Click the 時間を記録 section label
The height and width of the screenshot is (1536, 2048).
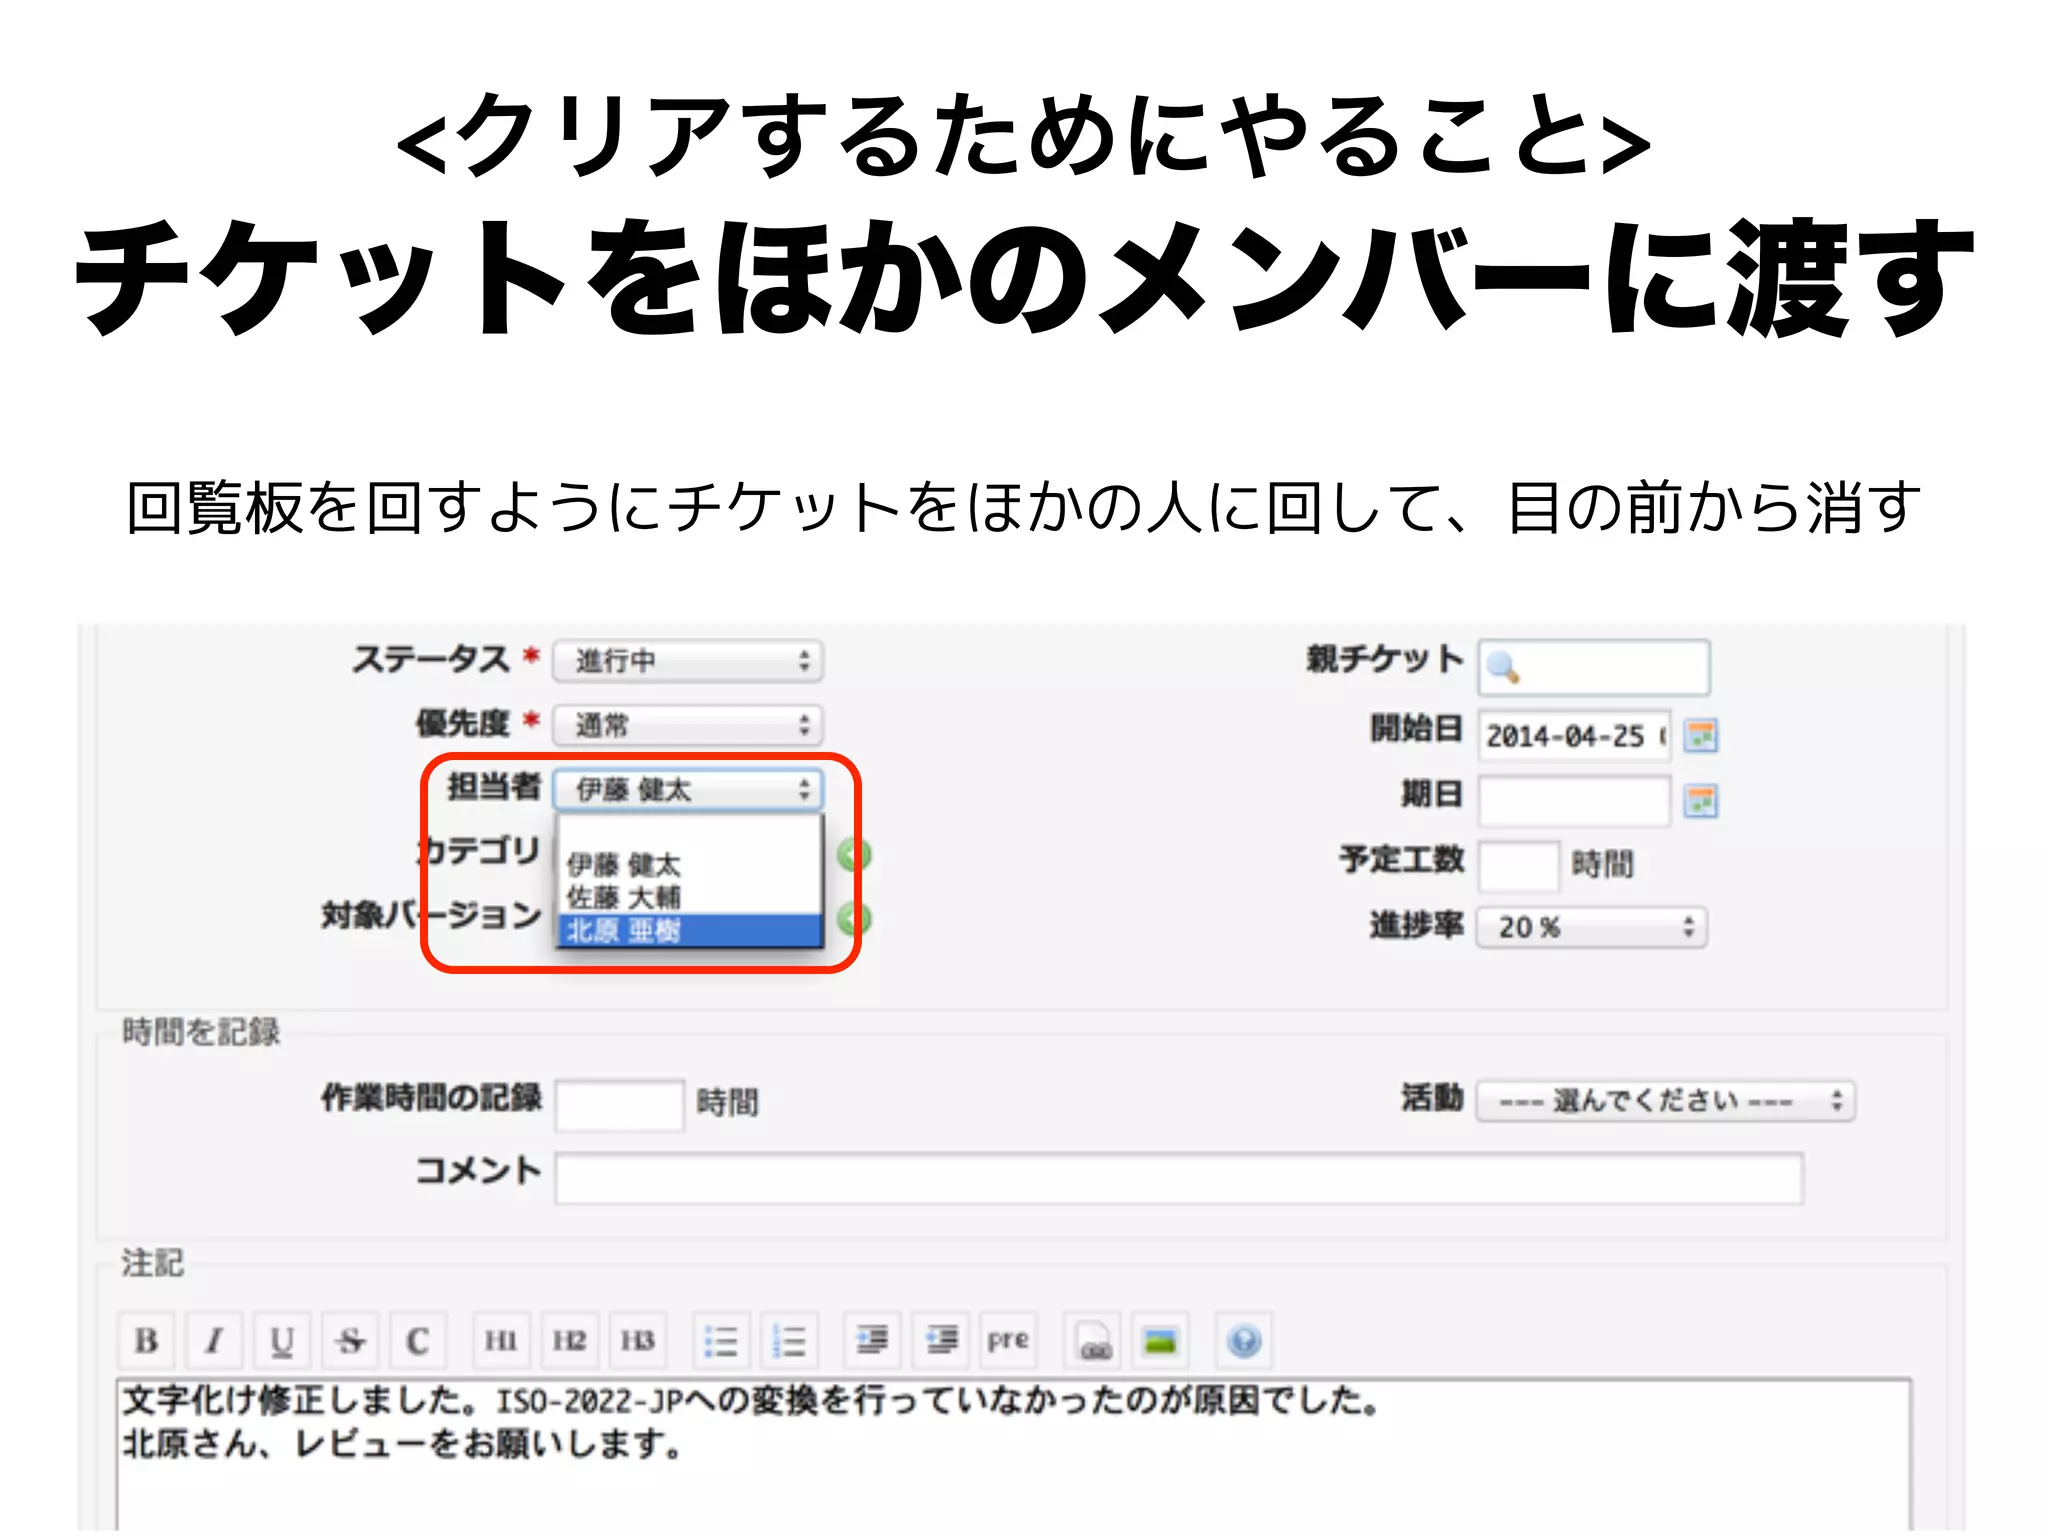[201, 1032]
